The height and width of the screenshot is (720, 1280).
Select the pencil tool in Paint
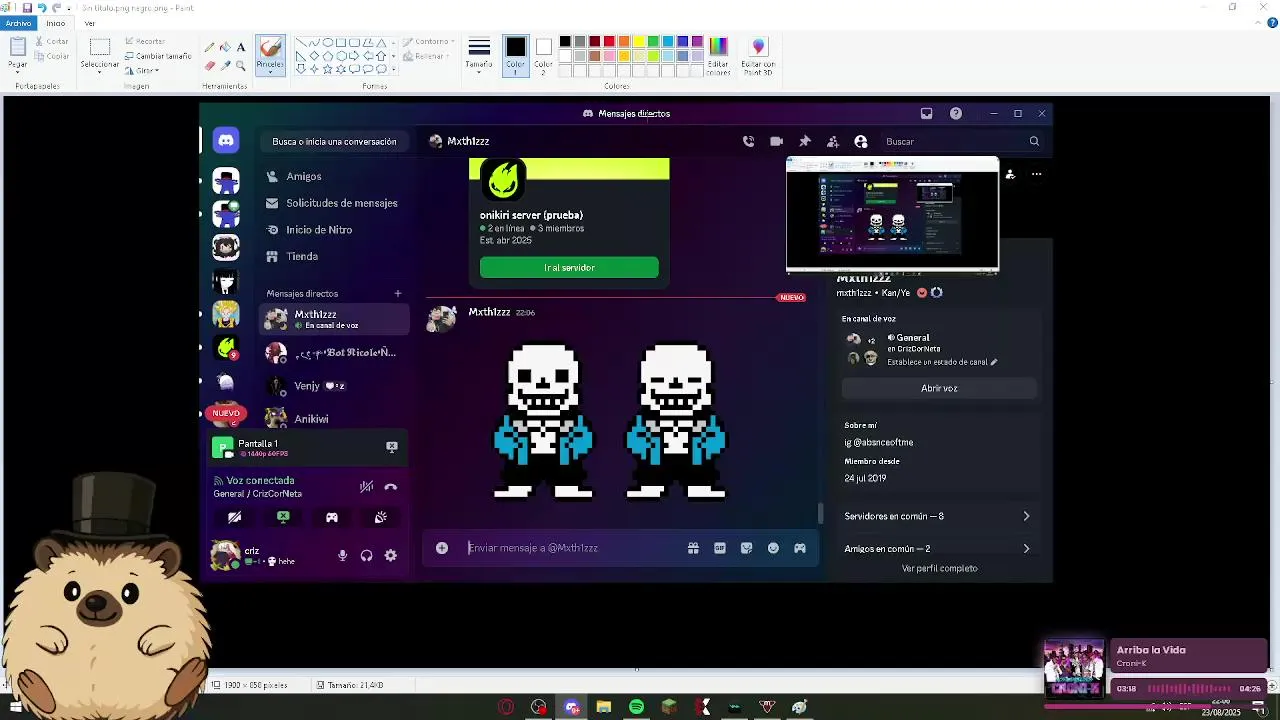pyautogui.click(x=209, y=47)
